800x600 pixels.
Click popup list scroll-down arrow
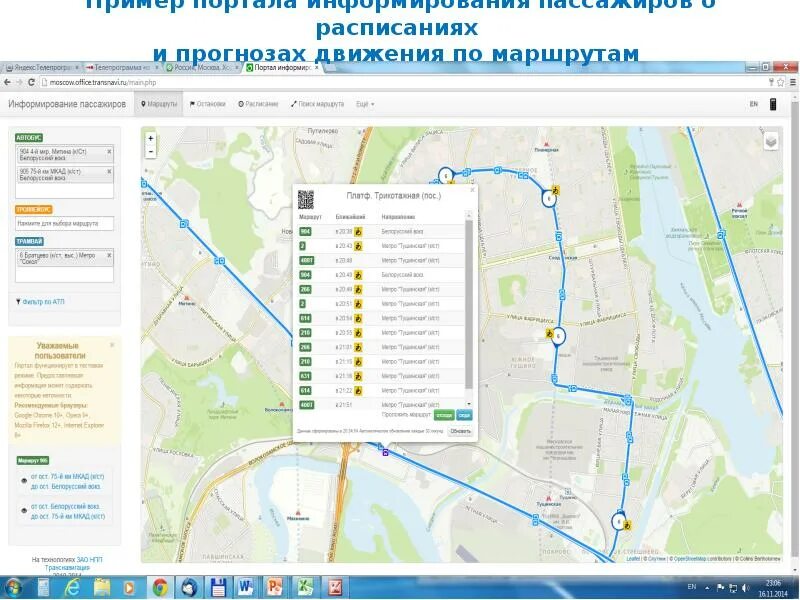click(468, 405)
